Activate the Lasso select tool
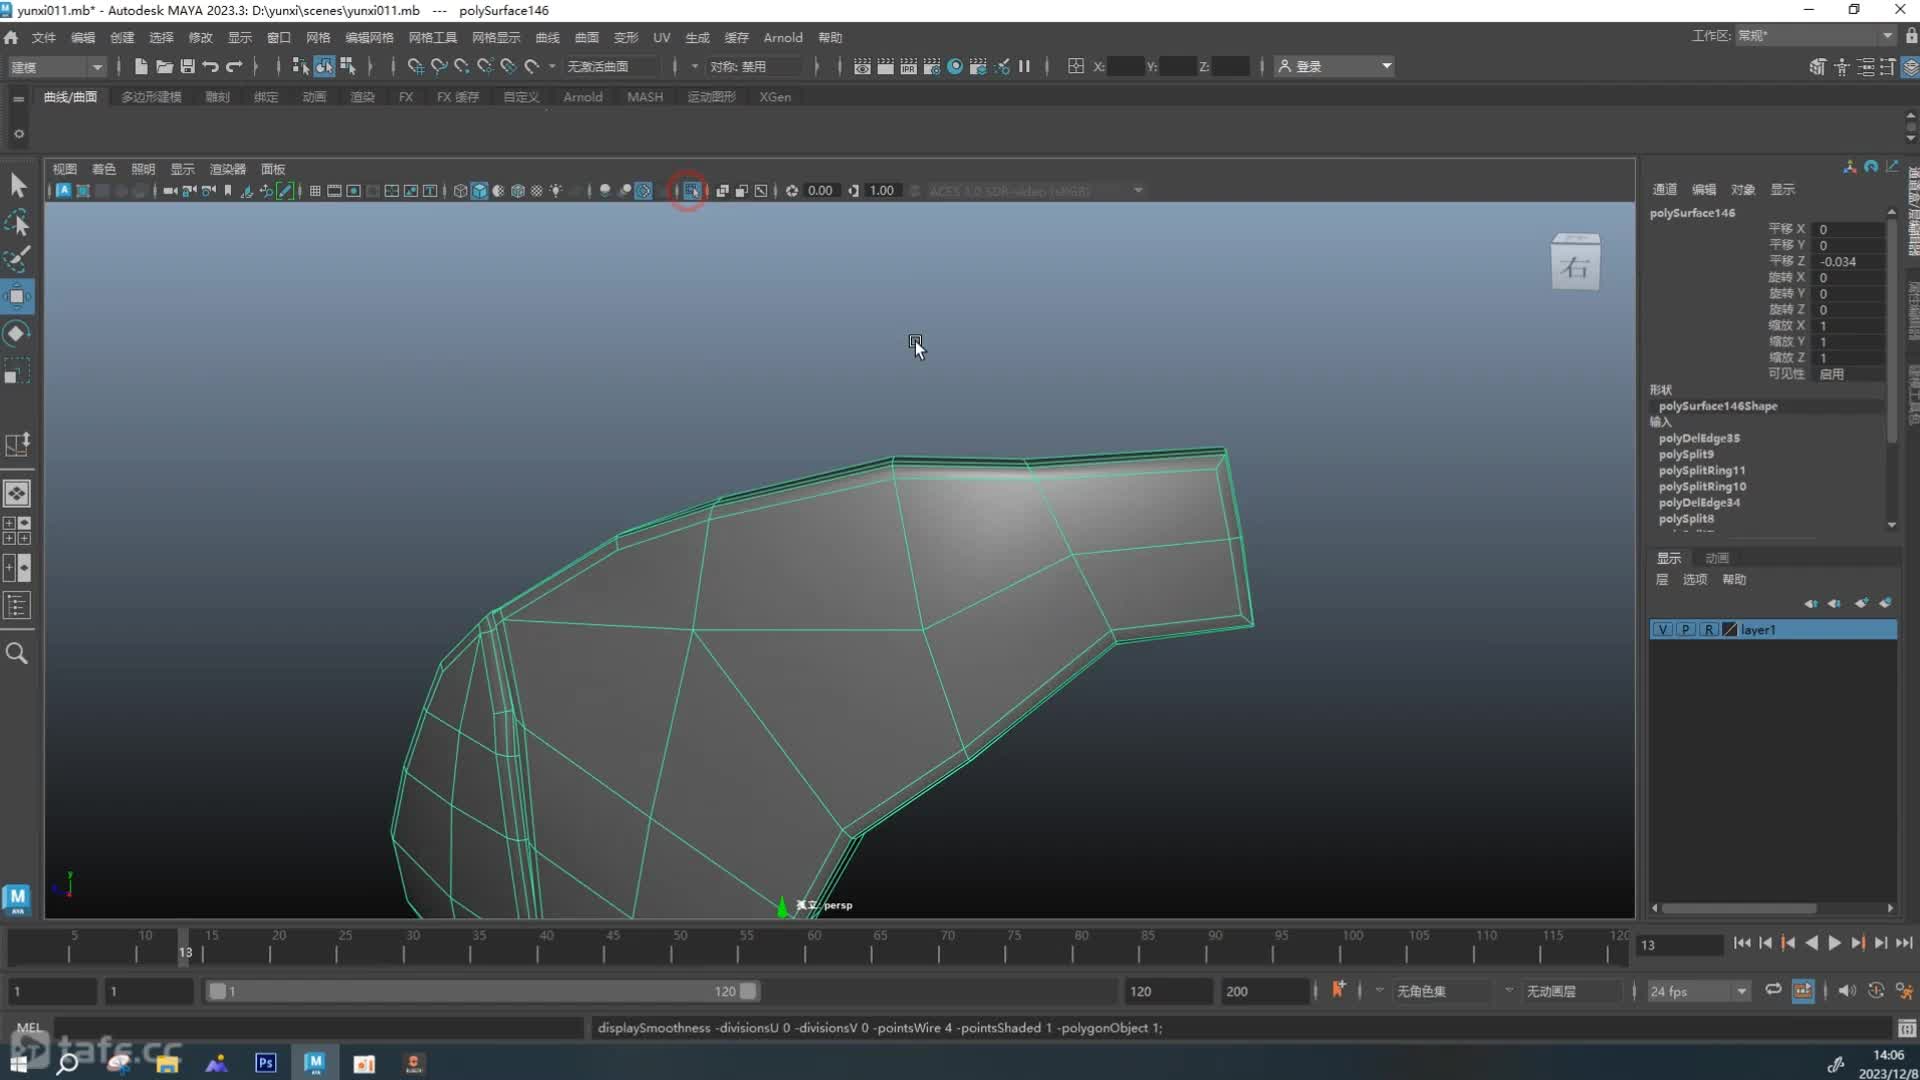Viewport: 1920px width, 1080px height. (17, 222)
